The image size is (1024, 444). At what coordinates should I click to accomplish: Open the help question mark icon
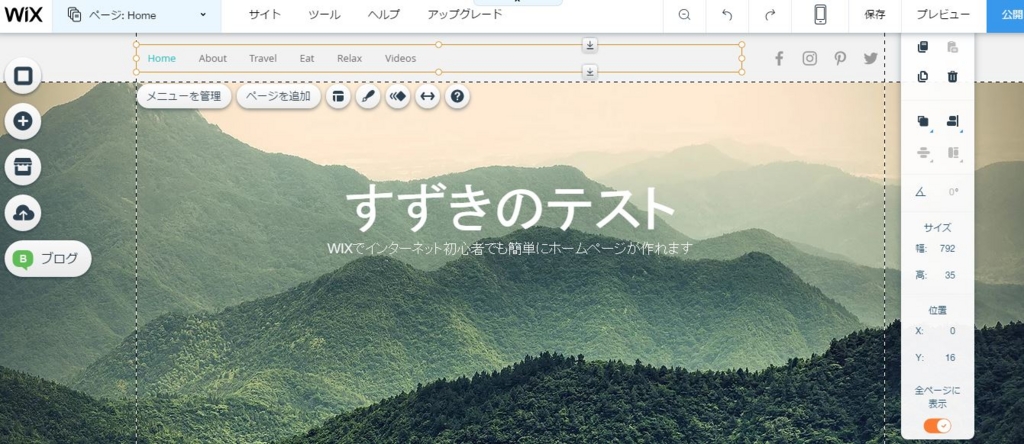click(457, 96)
